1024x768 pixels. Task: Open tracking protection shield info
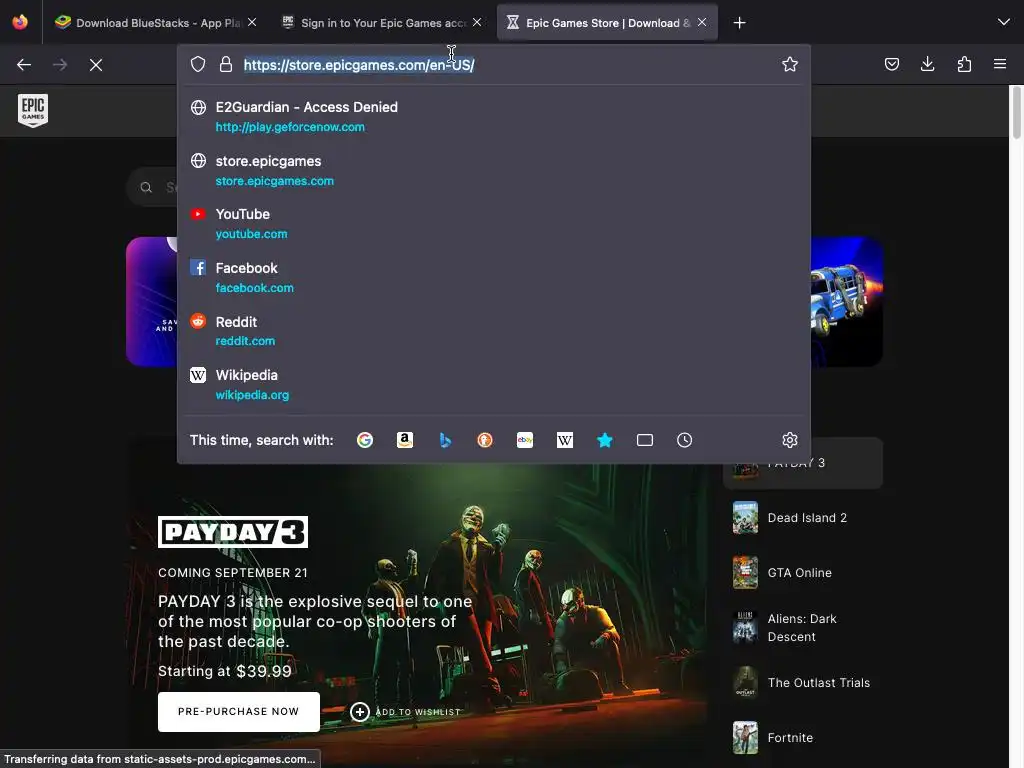click(x=198, y=64)
